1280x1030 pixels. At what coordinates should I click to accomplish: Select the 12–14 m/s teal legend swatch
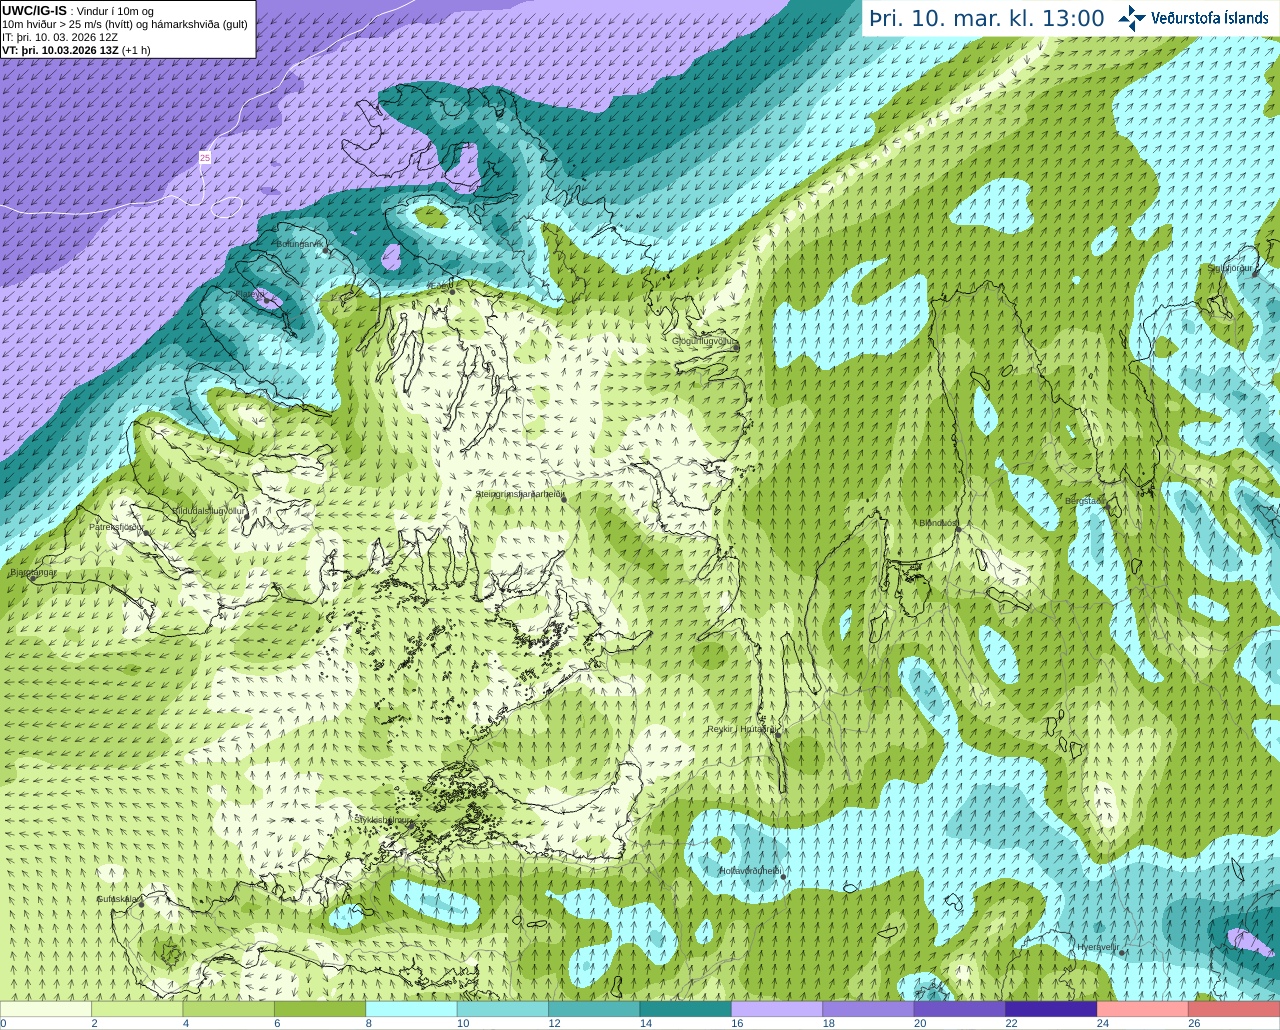click(x=594, y=1009)
